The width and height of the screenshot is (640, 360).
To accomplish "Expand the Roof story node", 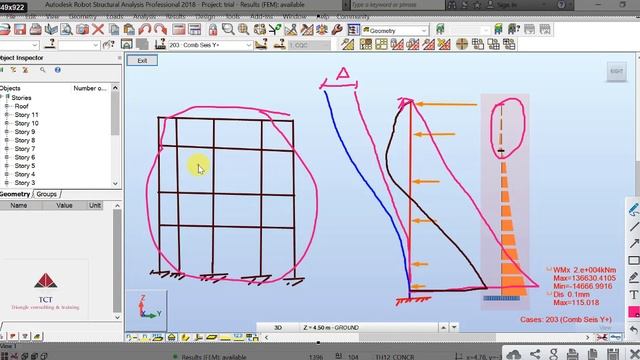I will click(7, 106).
